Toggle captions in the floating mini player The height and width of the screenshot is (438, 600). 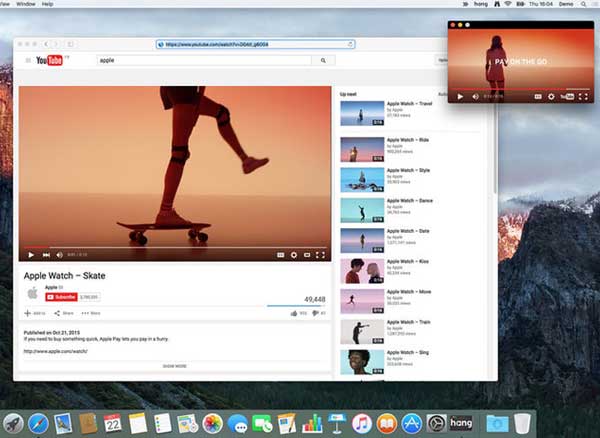tap(538, 97)
